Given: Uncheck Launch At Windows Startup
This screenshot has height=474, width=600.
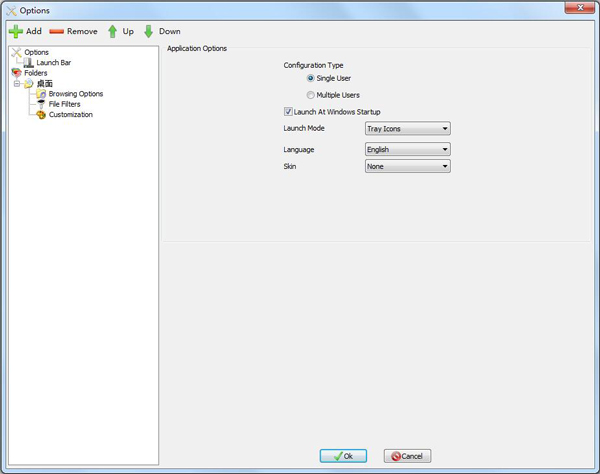Looking at the screenshot, I should pos(289,111).
